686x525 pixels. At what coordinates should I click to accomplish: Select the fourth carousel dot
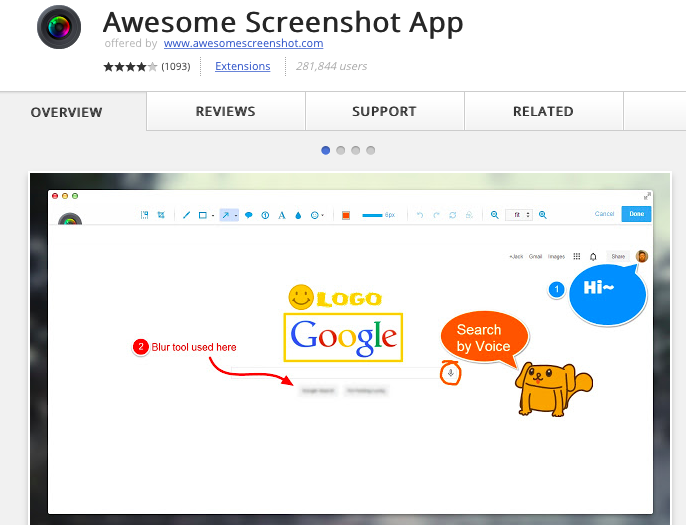click(371, 150)
